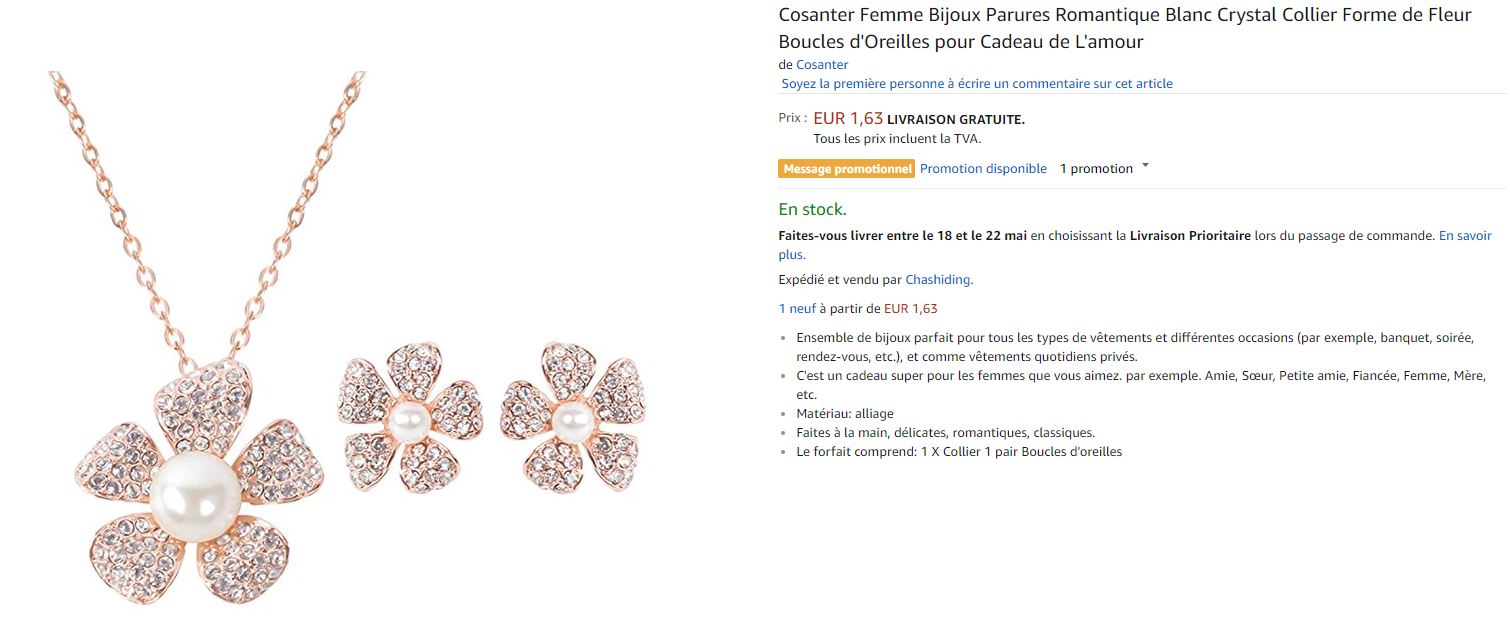Expand the "1 promotion" dropdown arrow
The height and width of the screenshot is (622, 1510).
1145,167
